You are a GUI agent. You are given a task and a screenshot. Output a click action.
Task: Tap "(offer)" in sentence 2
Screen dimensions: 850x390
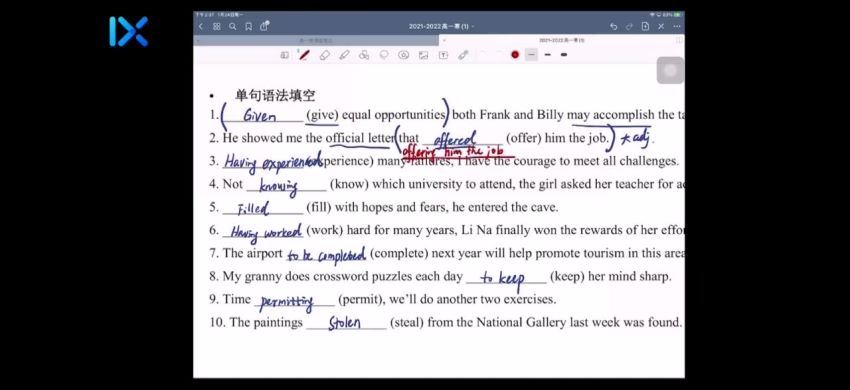[x=524, y=138]
